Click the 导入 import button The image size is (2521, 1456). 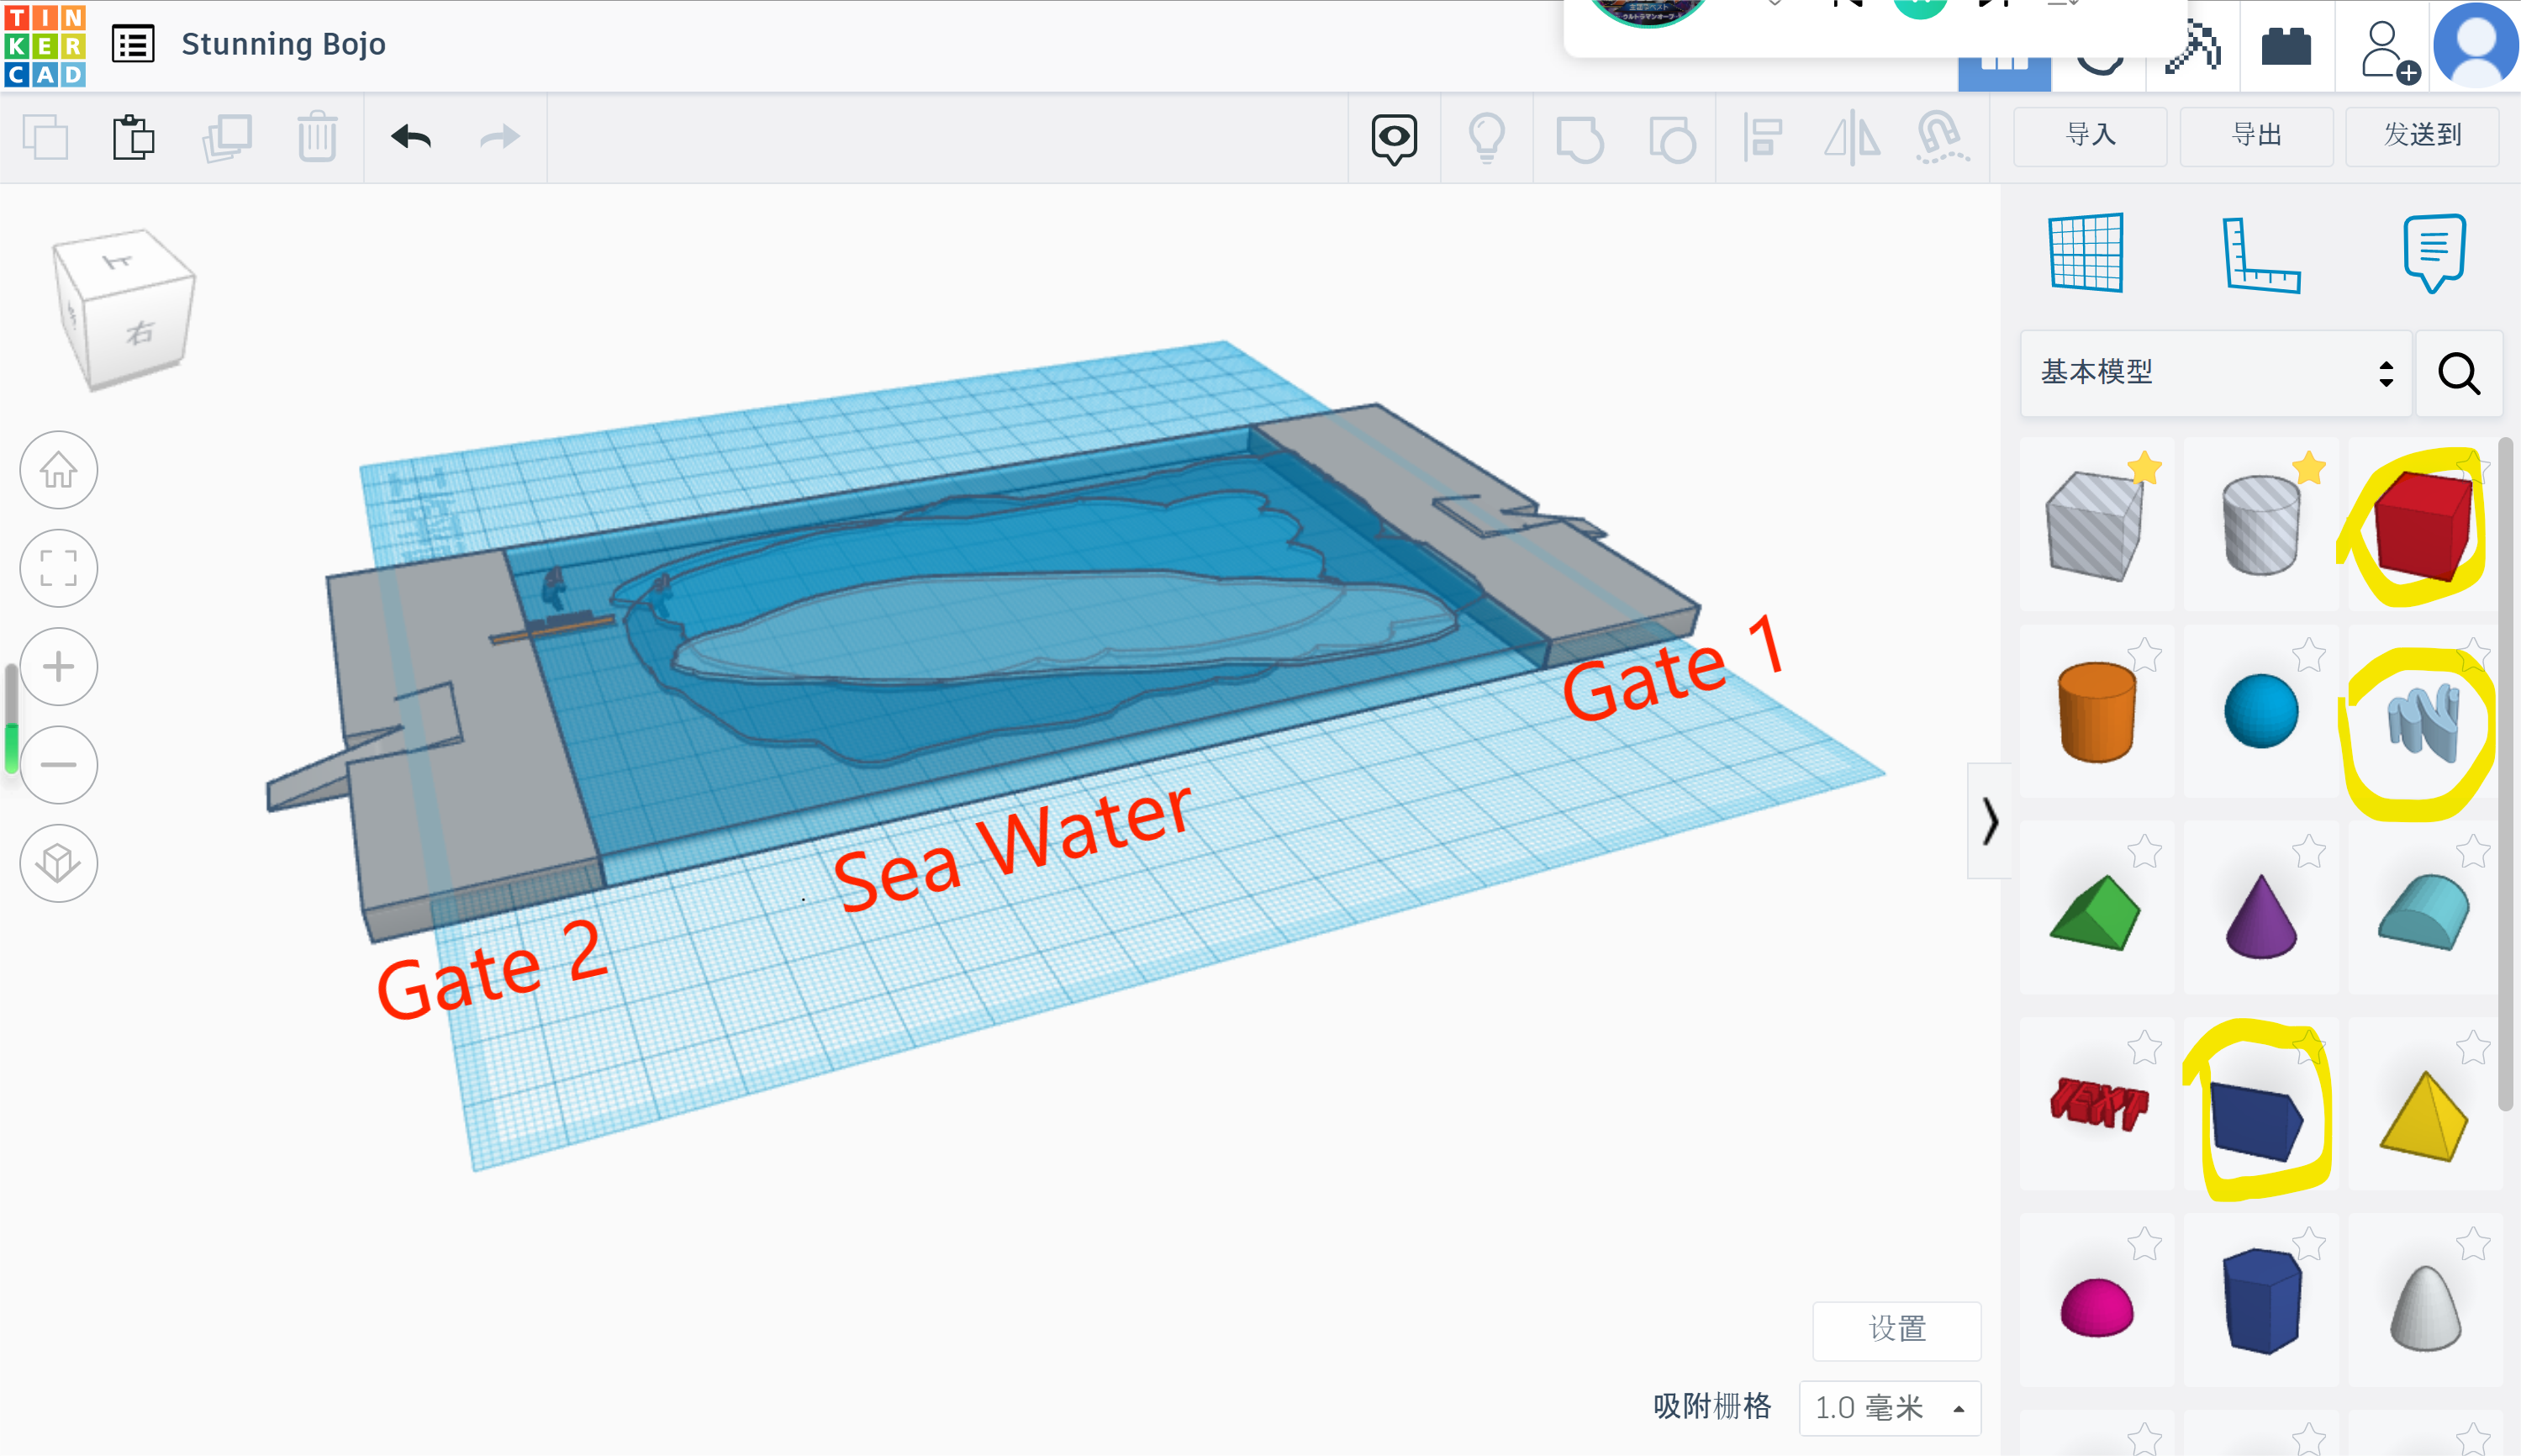click(2090, 135)
